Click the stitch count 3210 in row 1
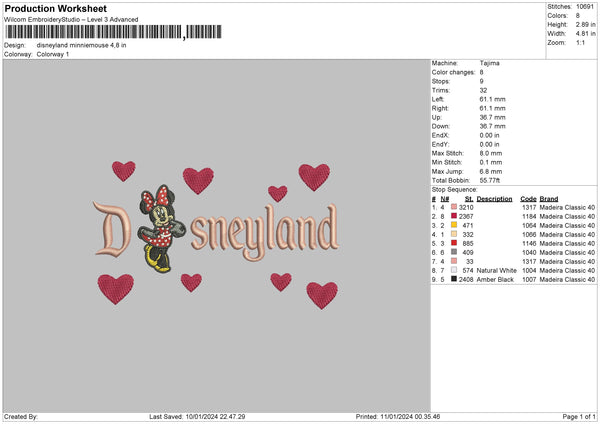Viewport: 600px width, 424px height. pos(466,207)
